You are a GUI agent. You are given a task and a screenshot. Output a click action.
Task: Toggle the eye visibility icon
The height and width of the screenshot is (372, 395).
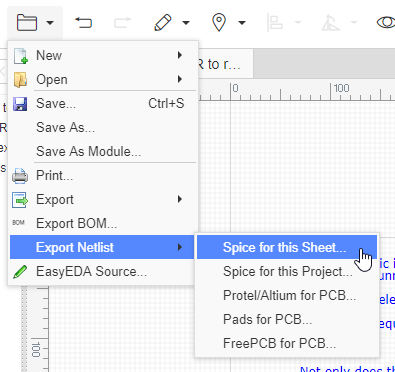[386, 23]
